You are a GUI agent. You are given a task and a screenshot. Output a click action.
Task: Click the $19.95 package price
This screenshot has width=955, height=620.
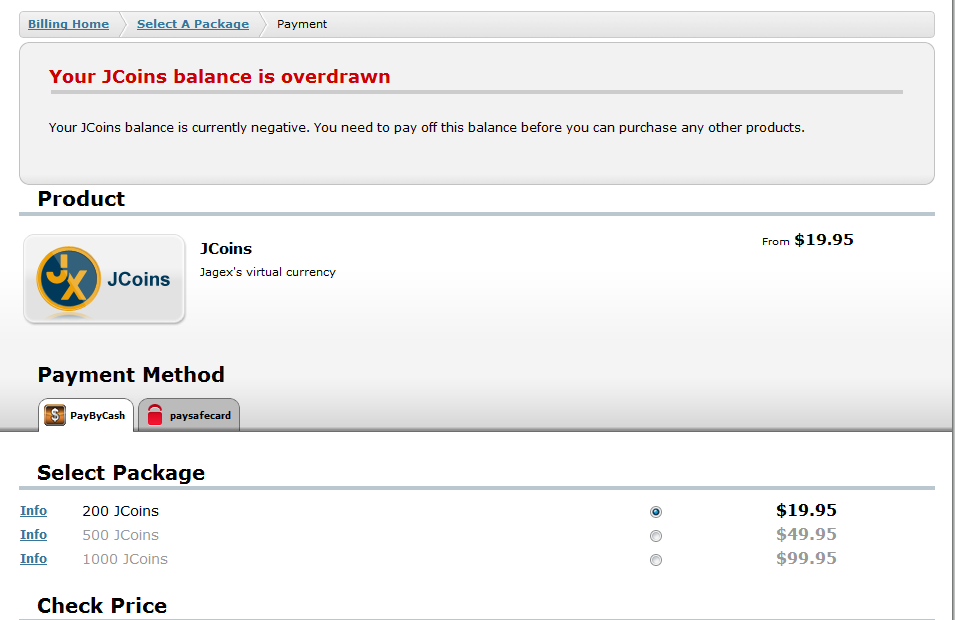point(806,510)
